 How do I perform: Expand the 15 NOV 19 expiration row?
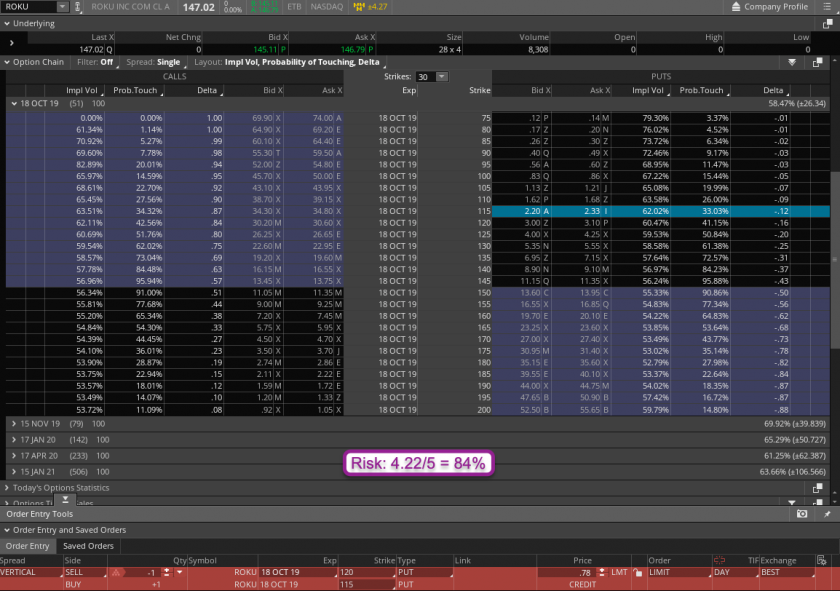tap(13, 424)
